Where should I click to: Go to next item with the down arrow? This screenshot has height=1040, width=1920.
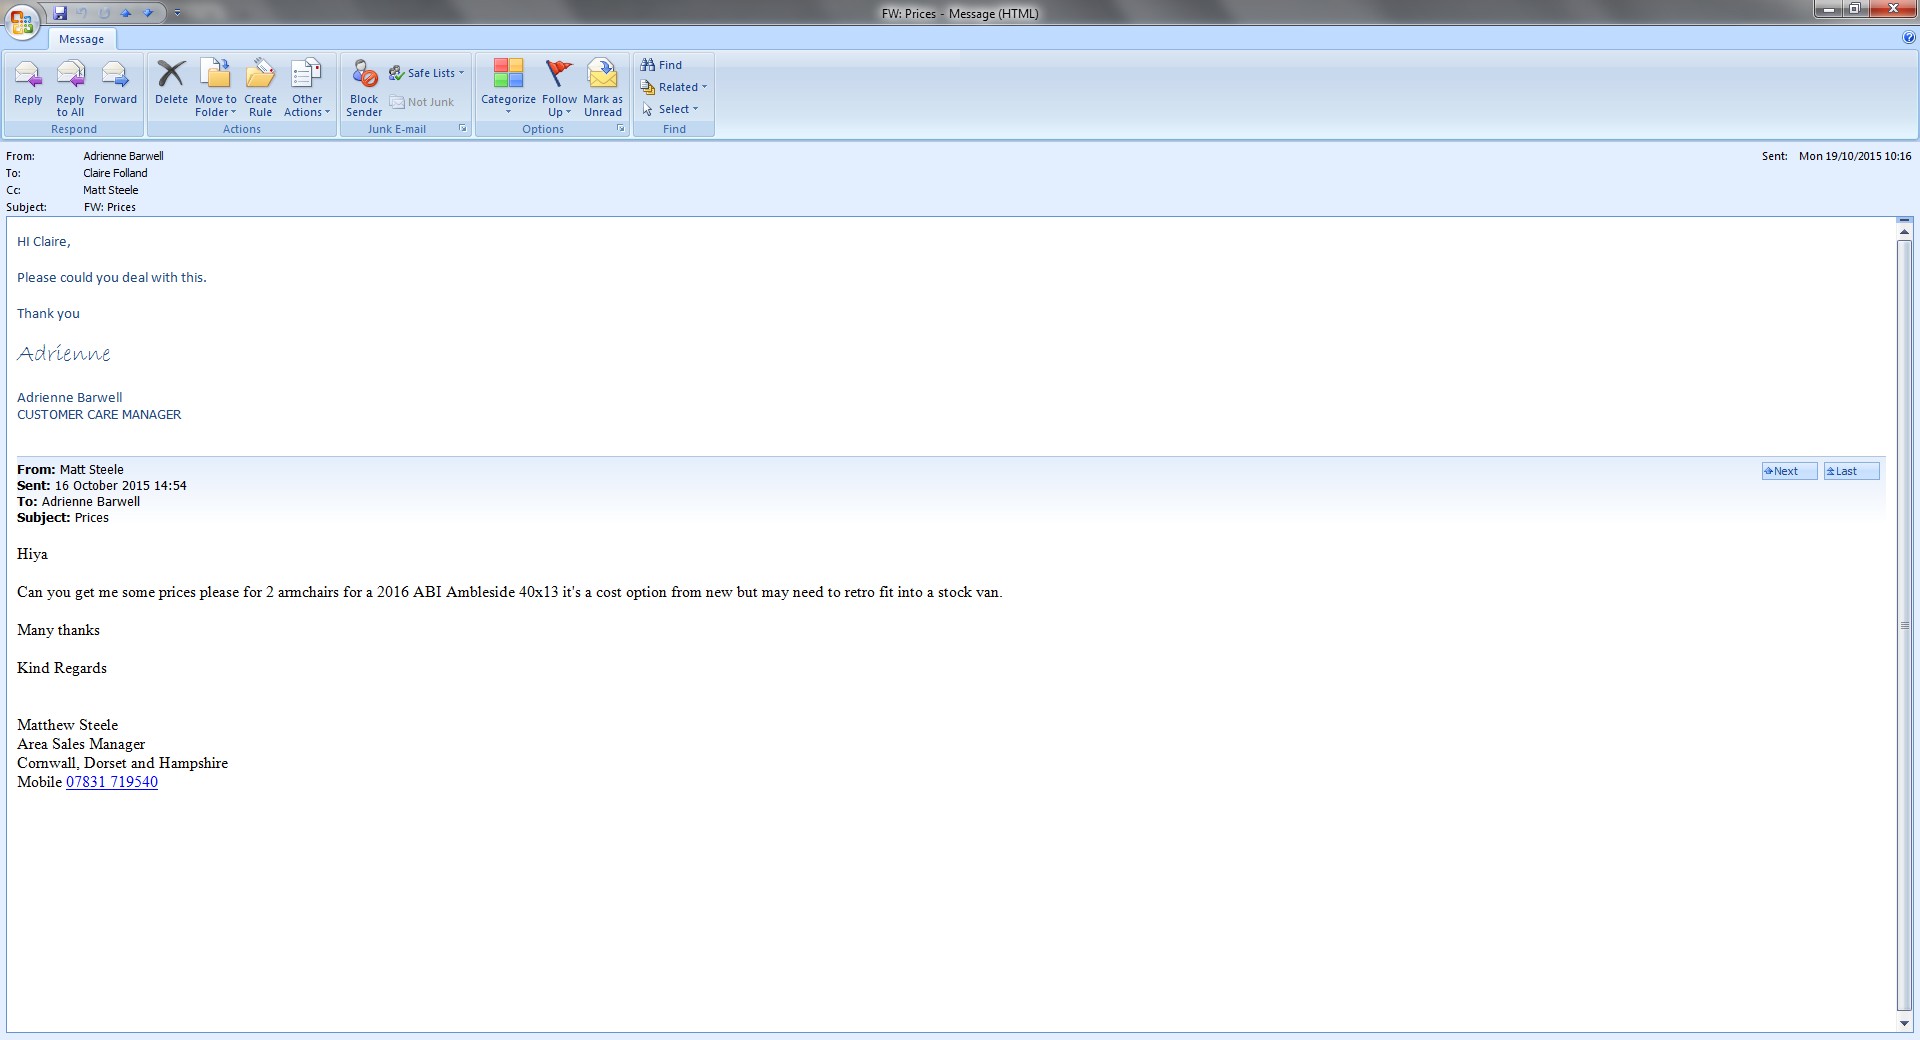[148, 13]
